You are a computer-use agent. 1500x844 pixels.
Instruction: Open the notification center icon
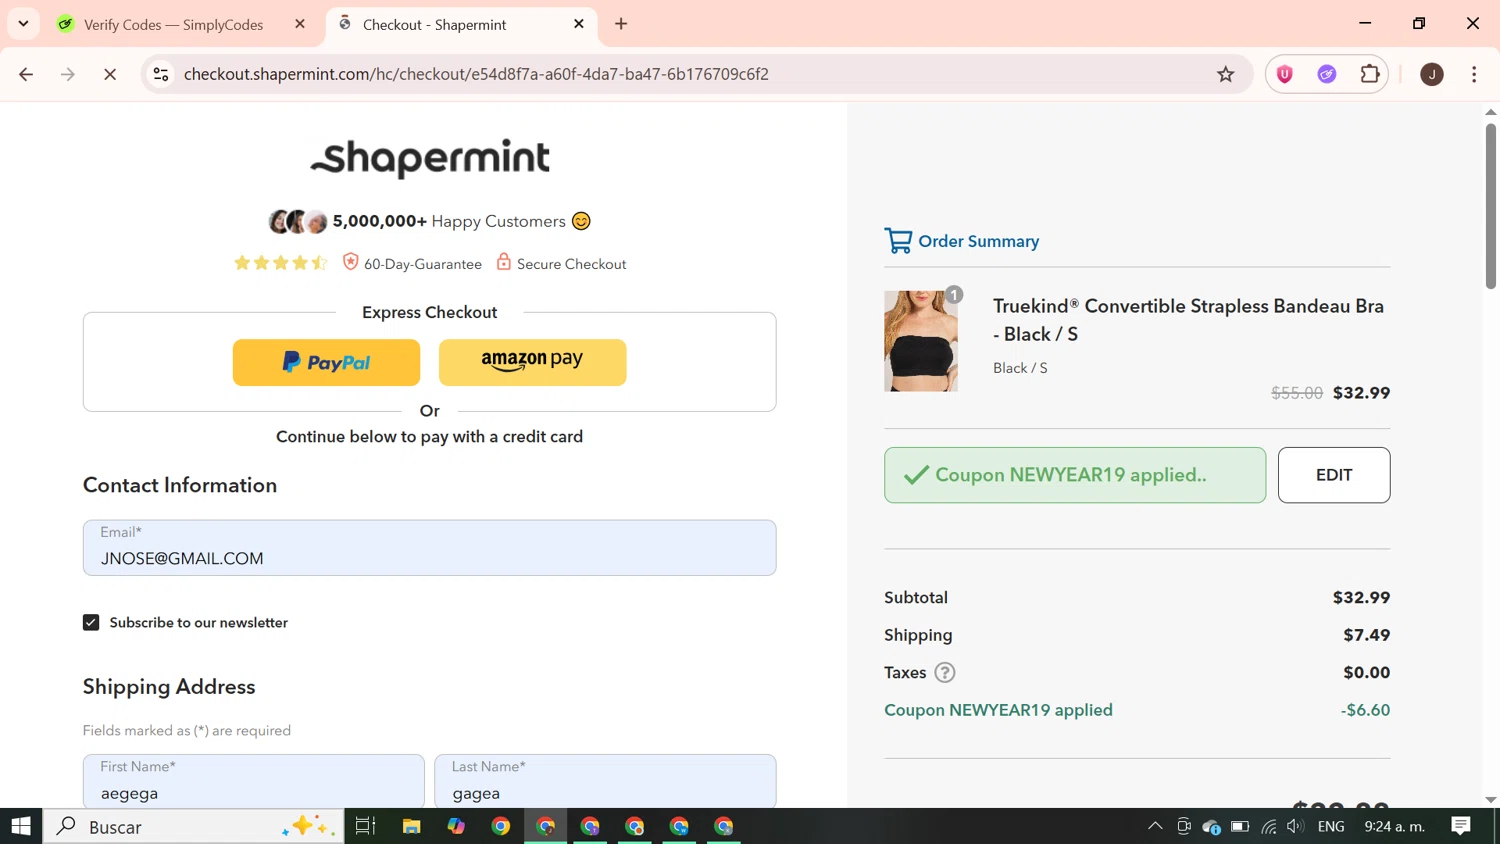(1461, 826)
